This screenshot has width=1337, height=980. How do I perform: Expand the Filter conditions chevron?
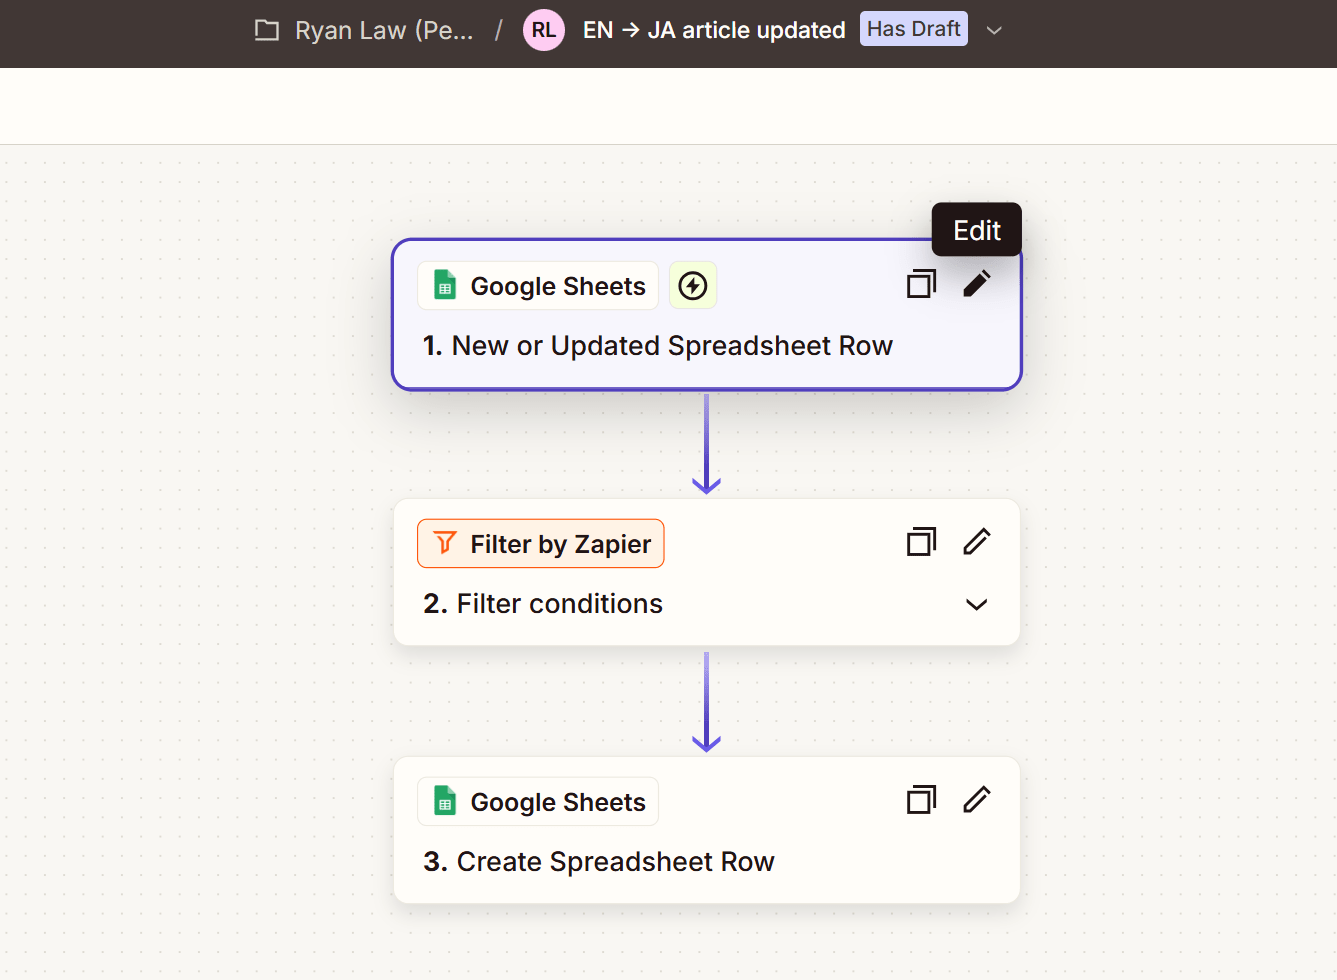[977, 604]
